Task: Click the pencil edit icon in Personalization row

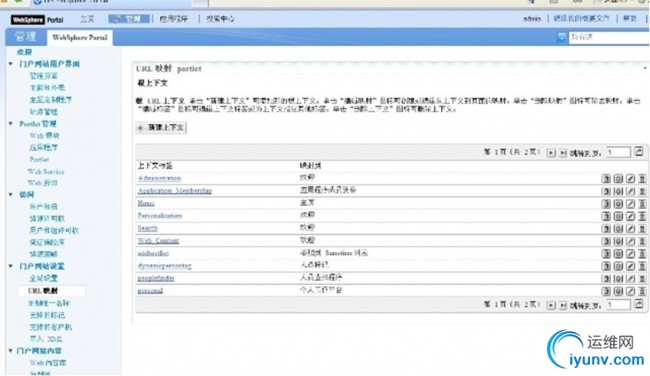Action: pyautogui.click(x=630, y=216)
